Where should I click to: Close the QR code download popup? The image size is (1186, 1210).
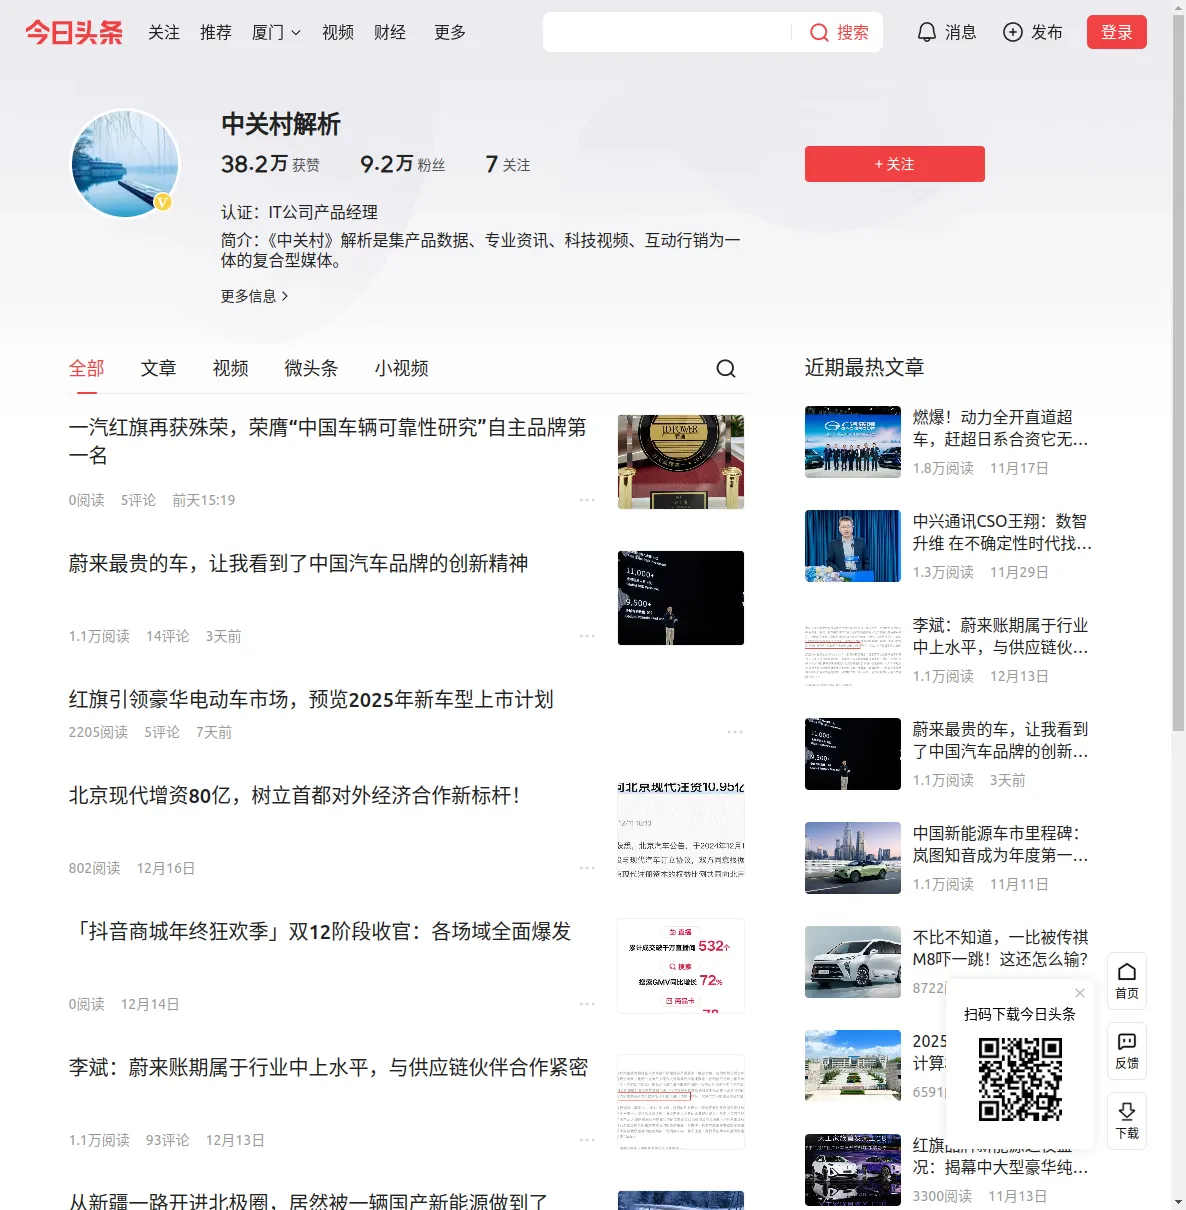tap(1080, 993)
